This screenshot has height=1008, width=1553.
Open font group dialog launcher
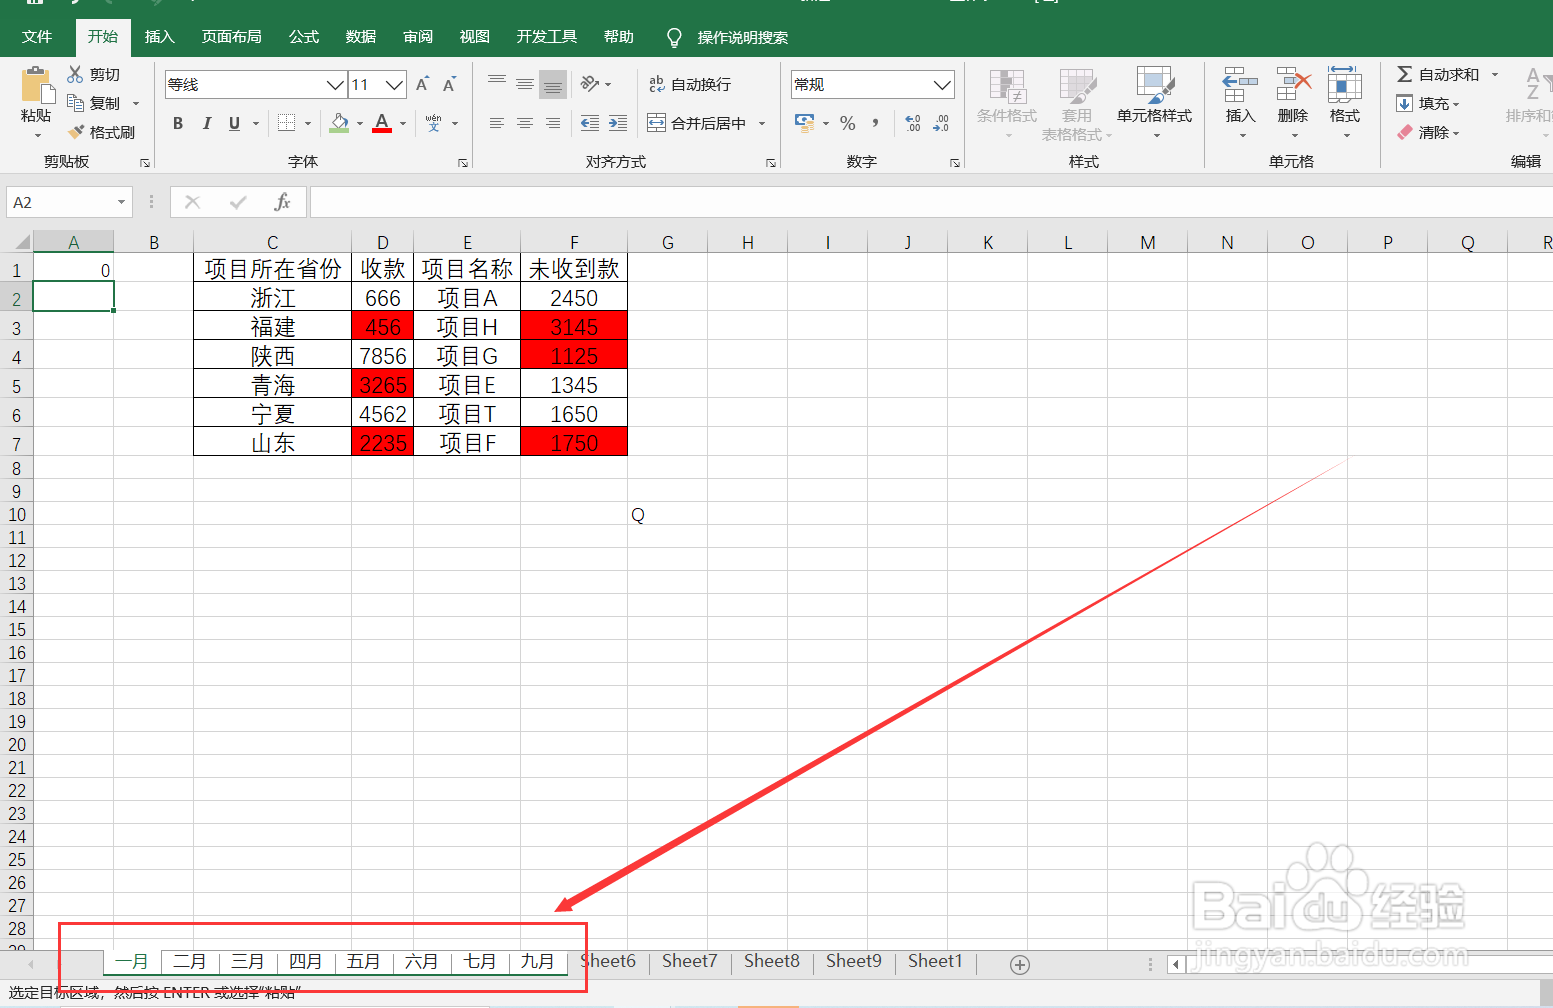tap(463, 162)
